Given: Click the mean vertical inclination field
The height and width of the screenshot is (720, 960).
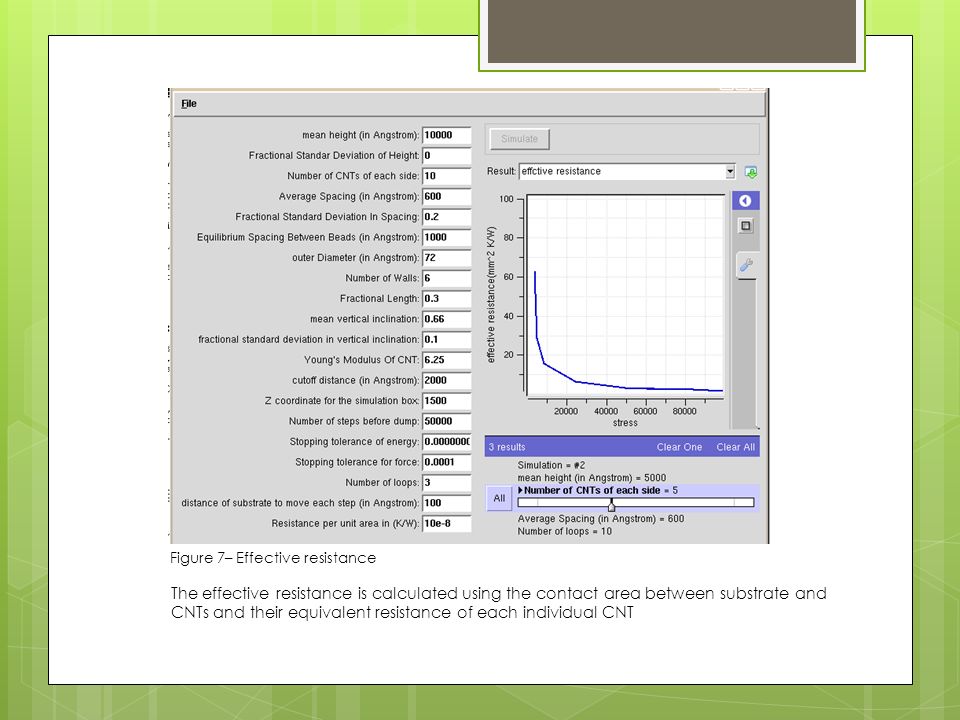Looking at the screenshot, I should pyautogui.click(x=446, y=319).
